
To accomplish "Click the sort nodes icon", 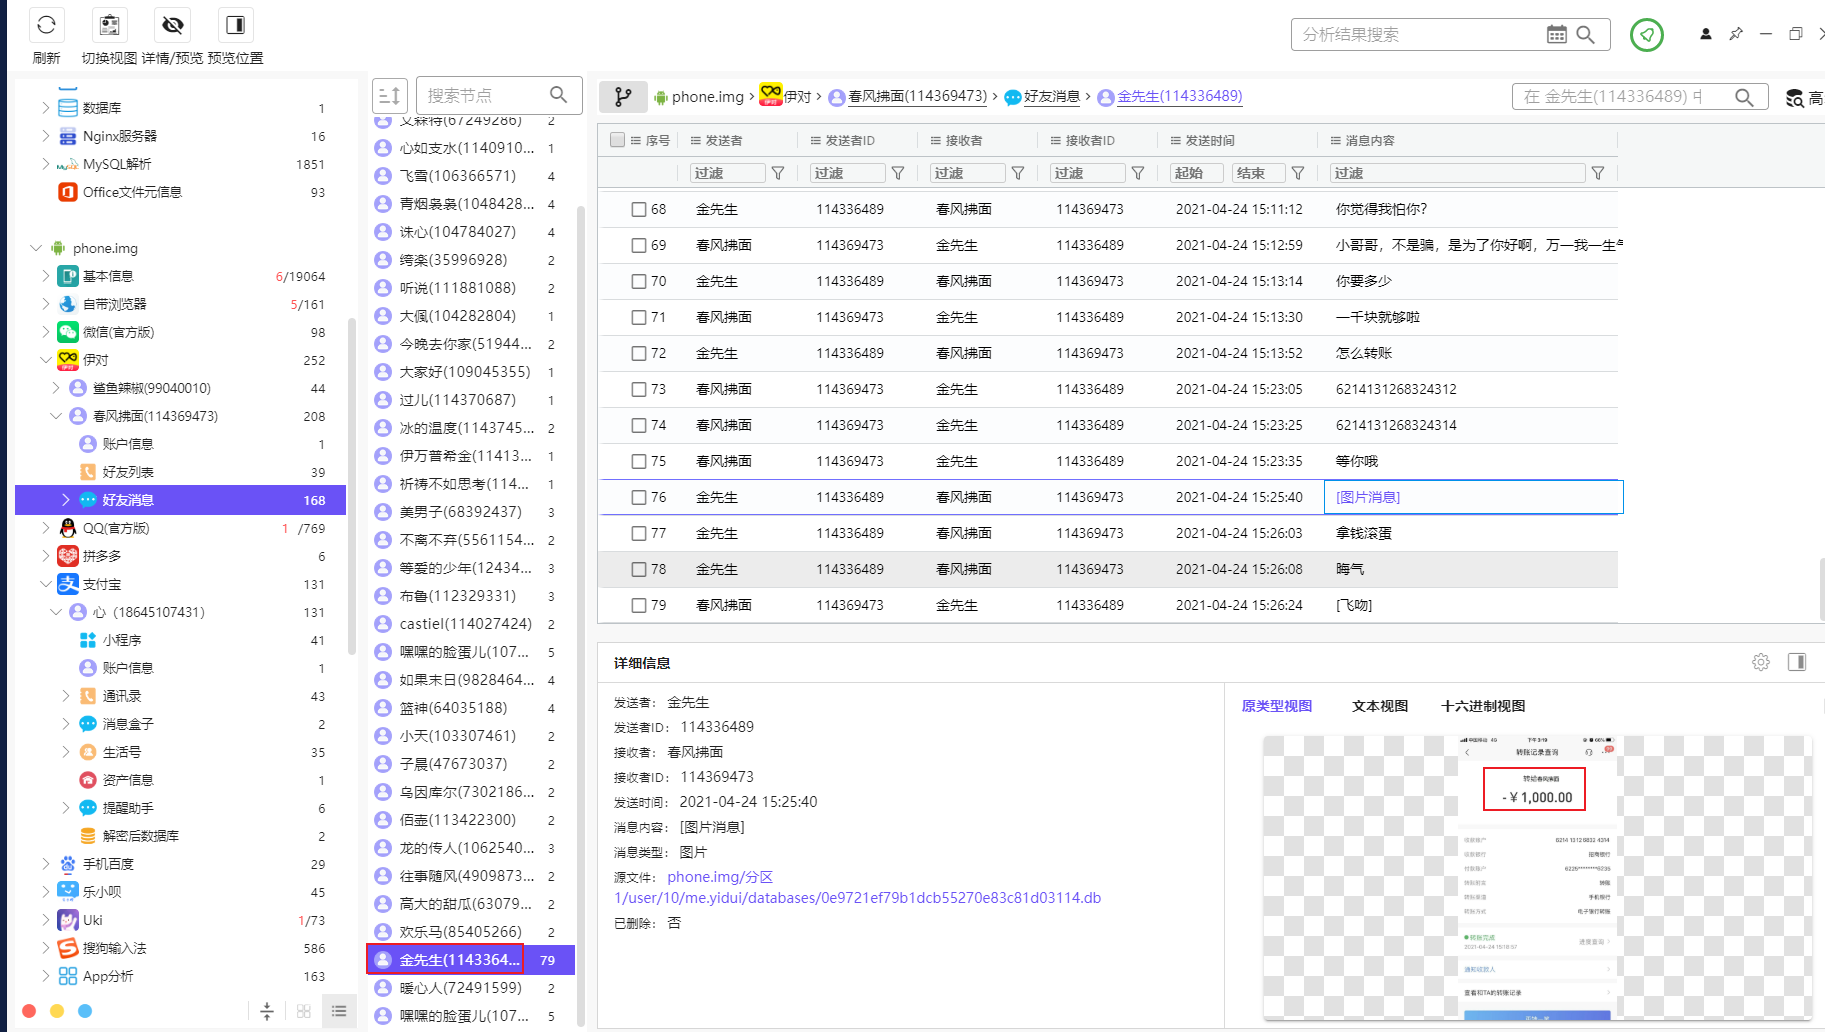I will click(390, 96).
